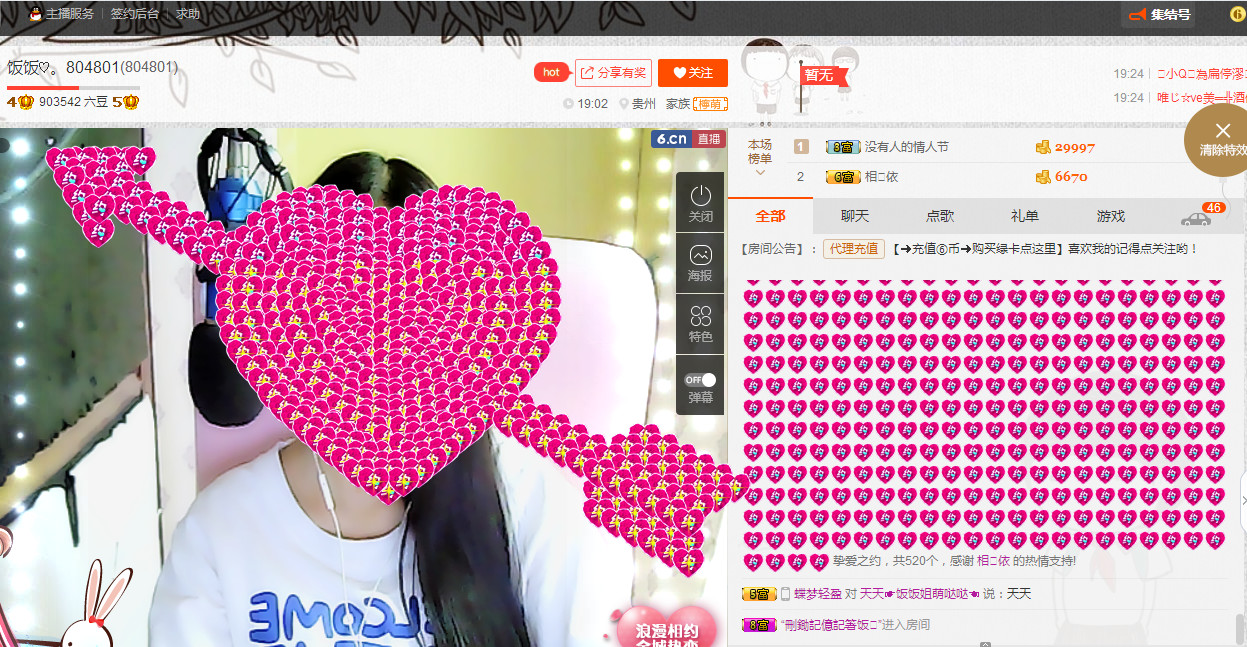Viewport: 1247px width, 647px height.
Task: Click the 5富 badge beside 蝶梦轻盈
Action: 759,594
